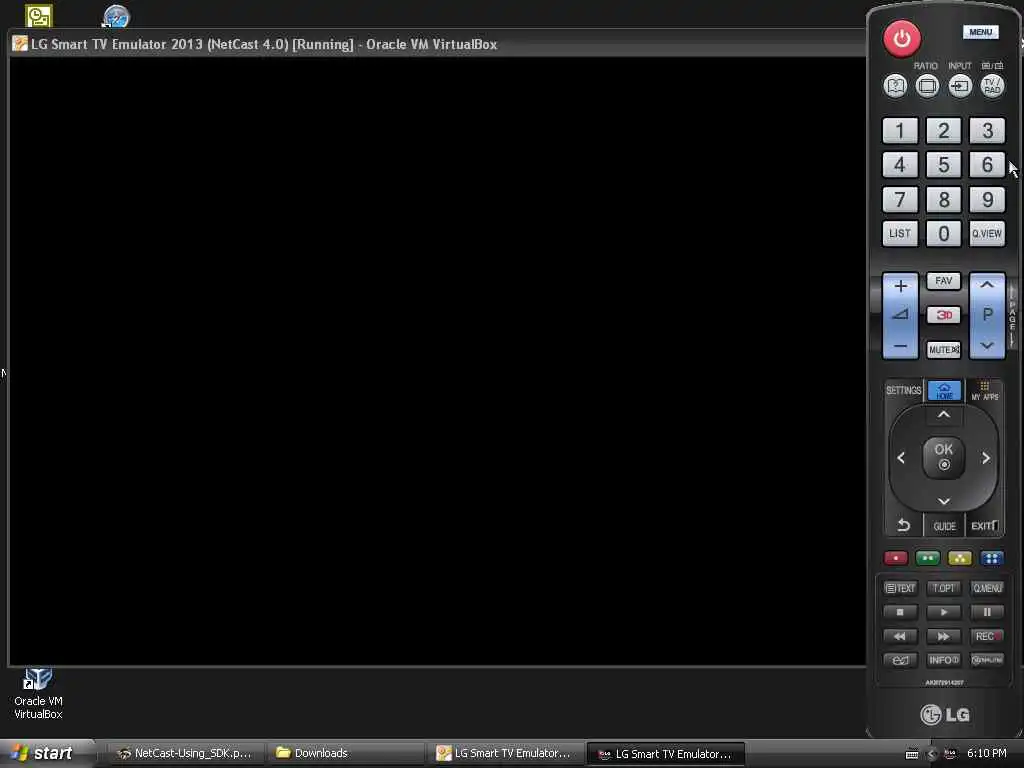This screenshot has width=1024, height=768.
Task: Open the GUIDE button
Action: click(x=944, y=526)
